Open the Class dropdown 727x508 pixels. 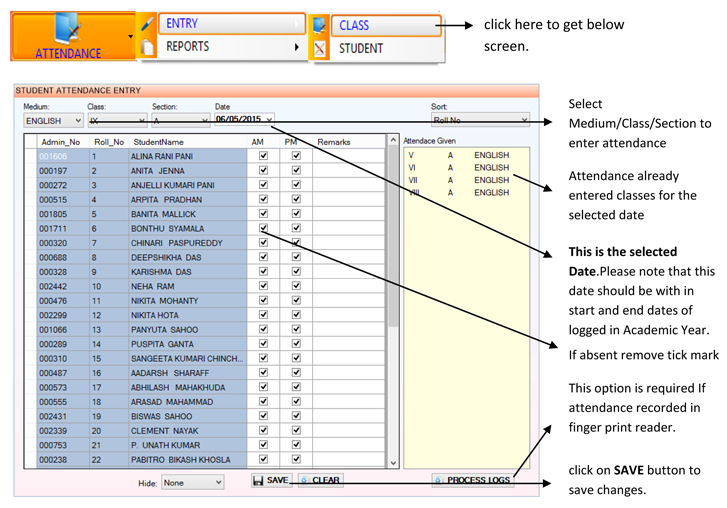tap(117, 121)
